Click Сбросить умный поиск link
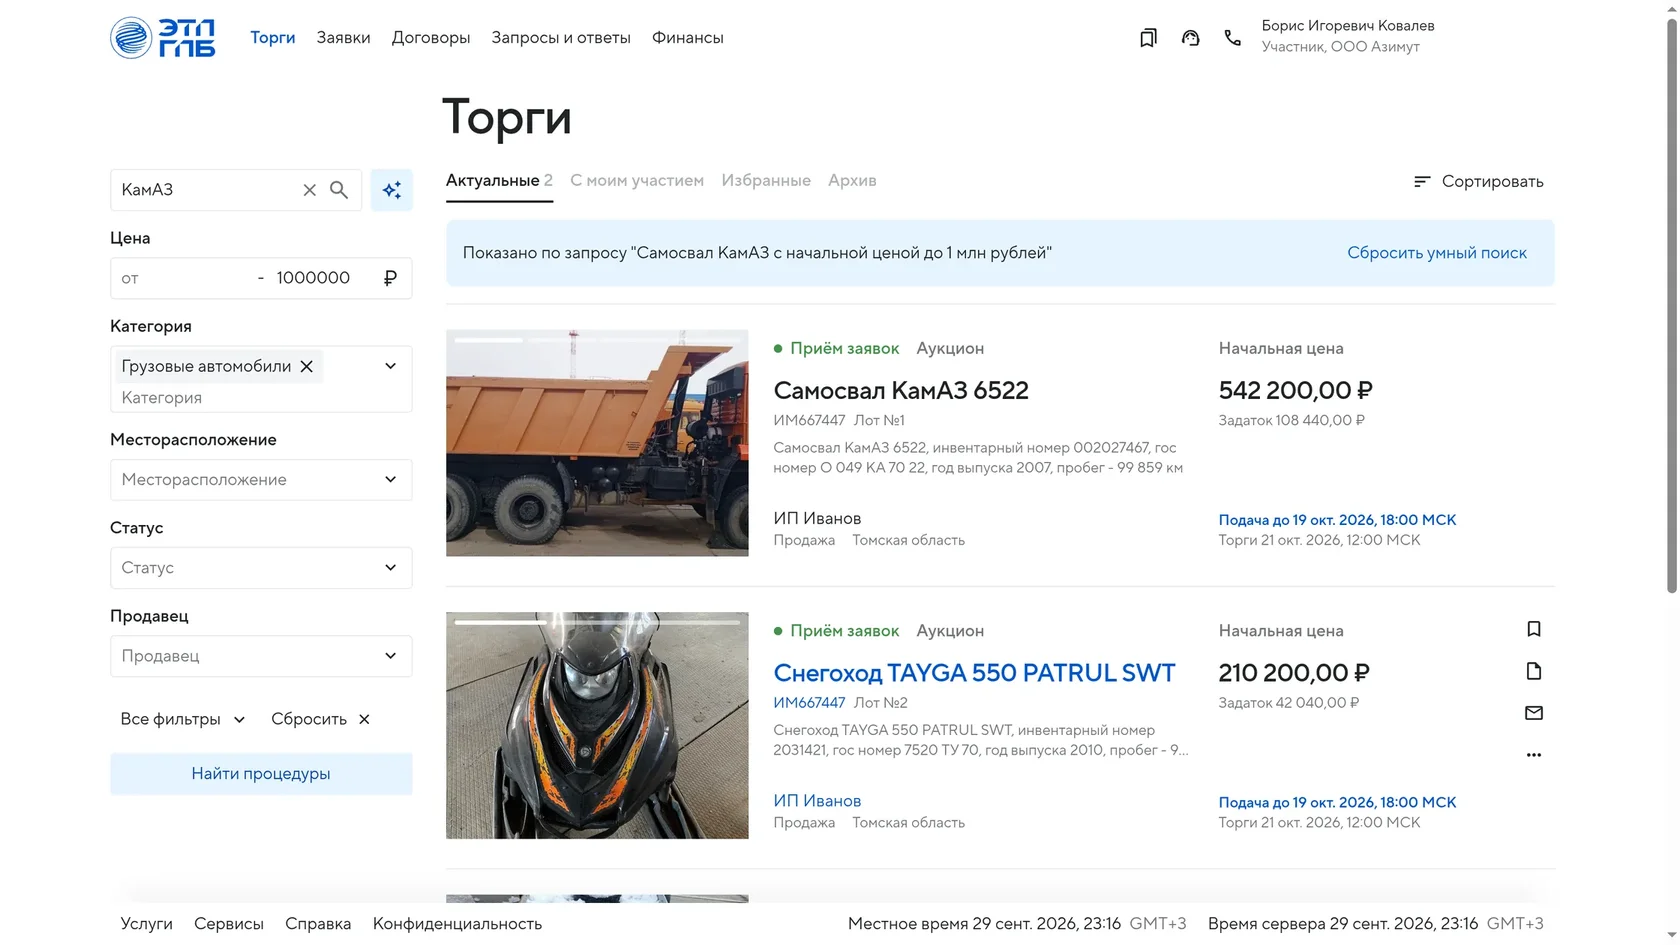1680x945 pixels. 1437,253
